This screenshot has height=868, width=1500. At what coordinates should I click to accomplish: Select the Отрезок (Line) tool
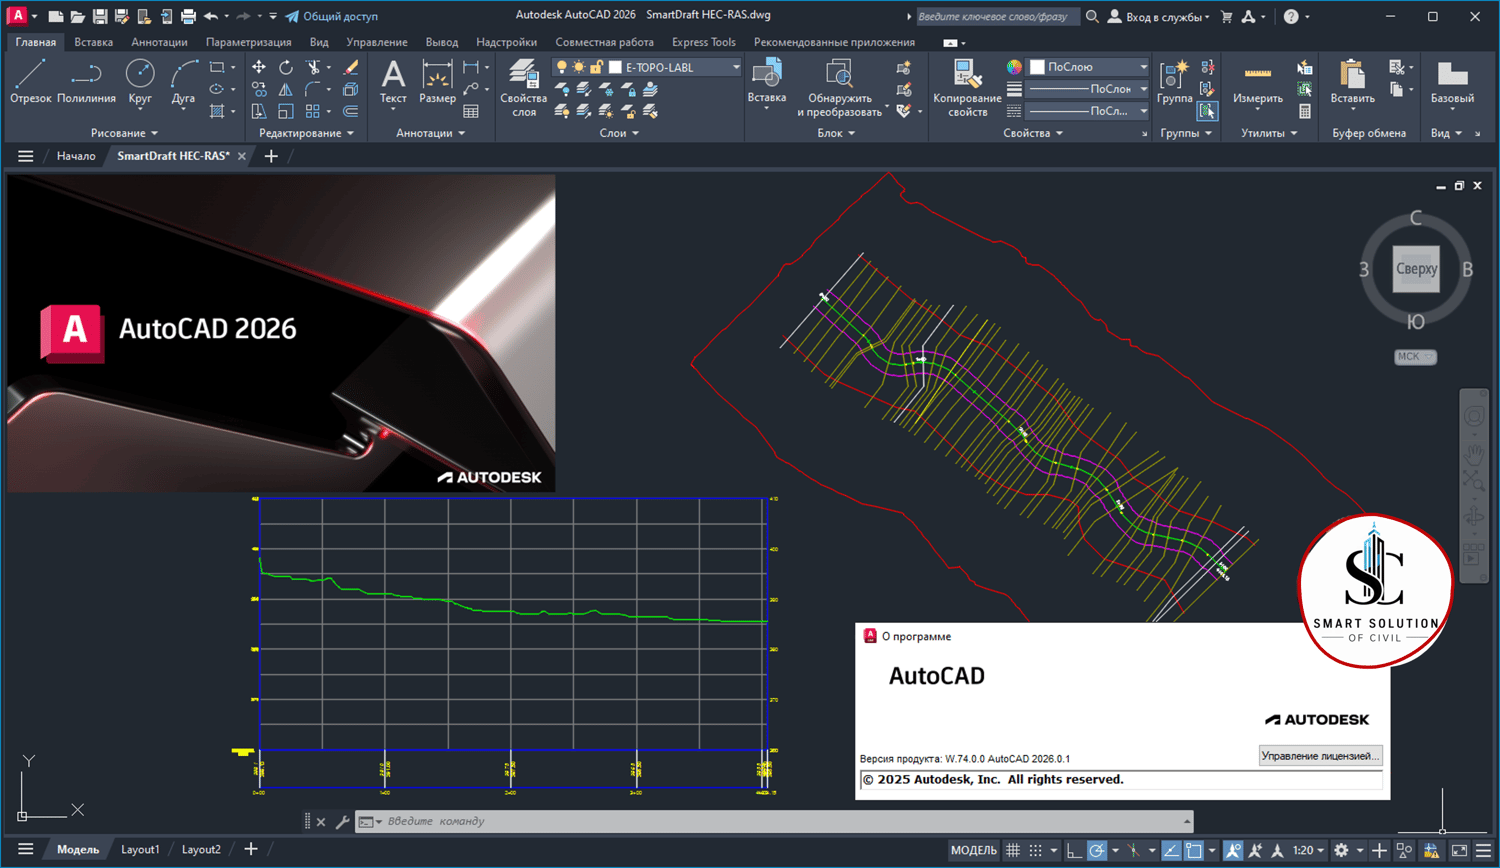(x=30, y=80)
